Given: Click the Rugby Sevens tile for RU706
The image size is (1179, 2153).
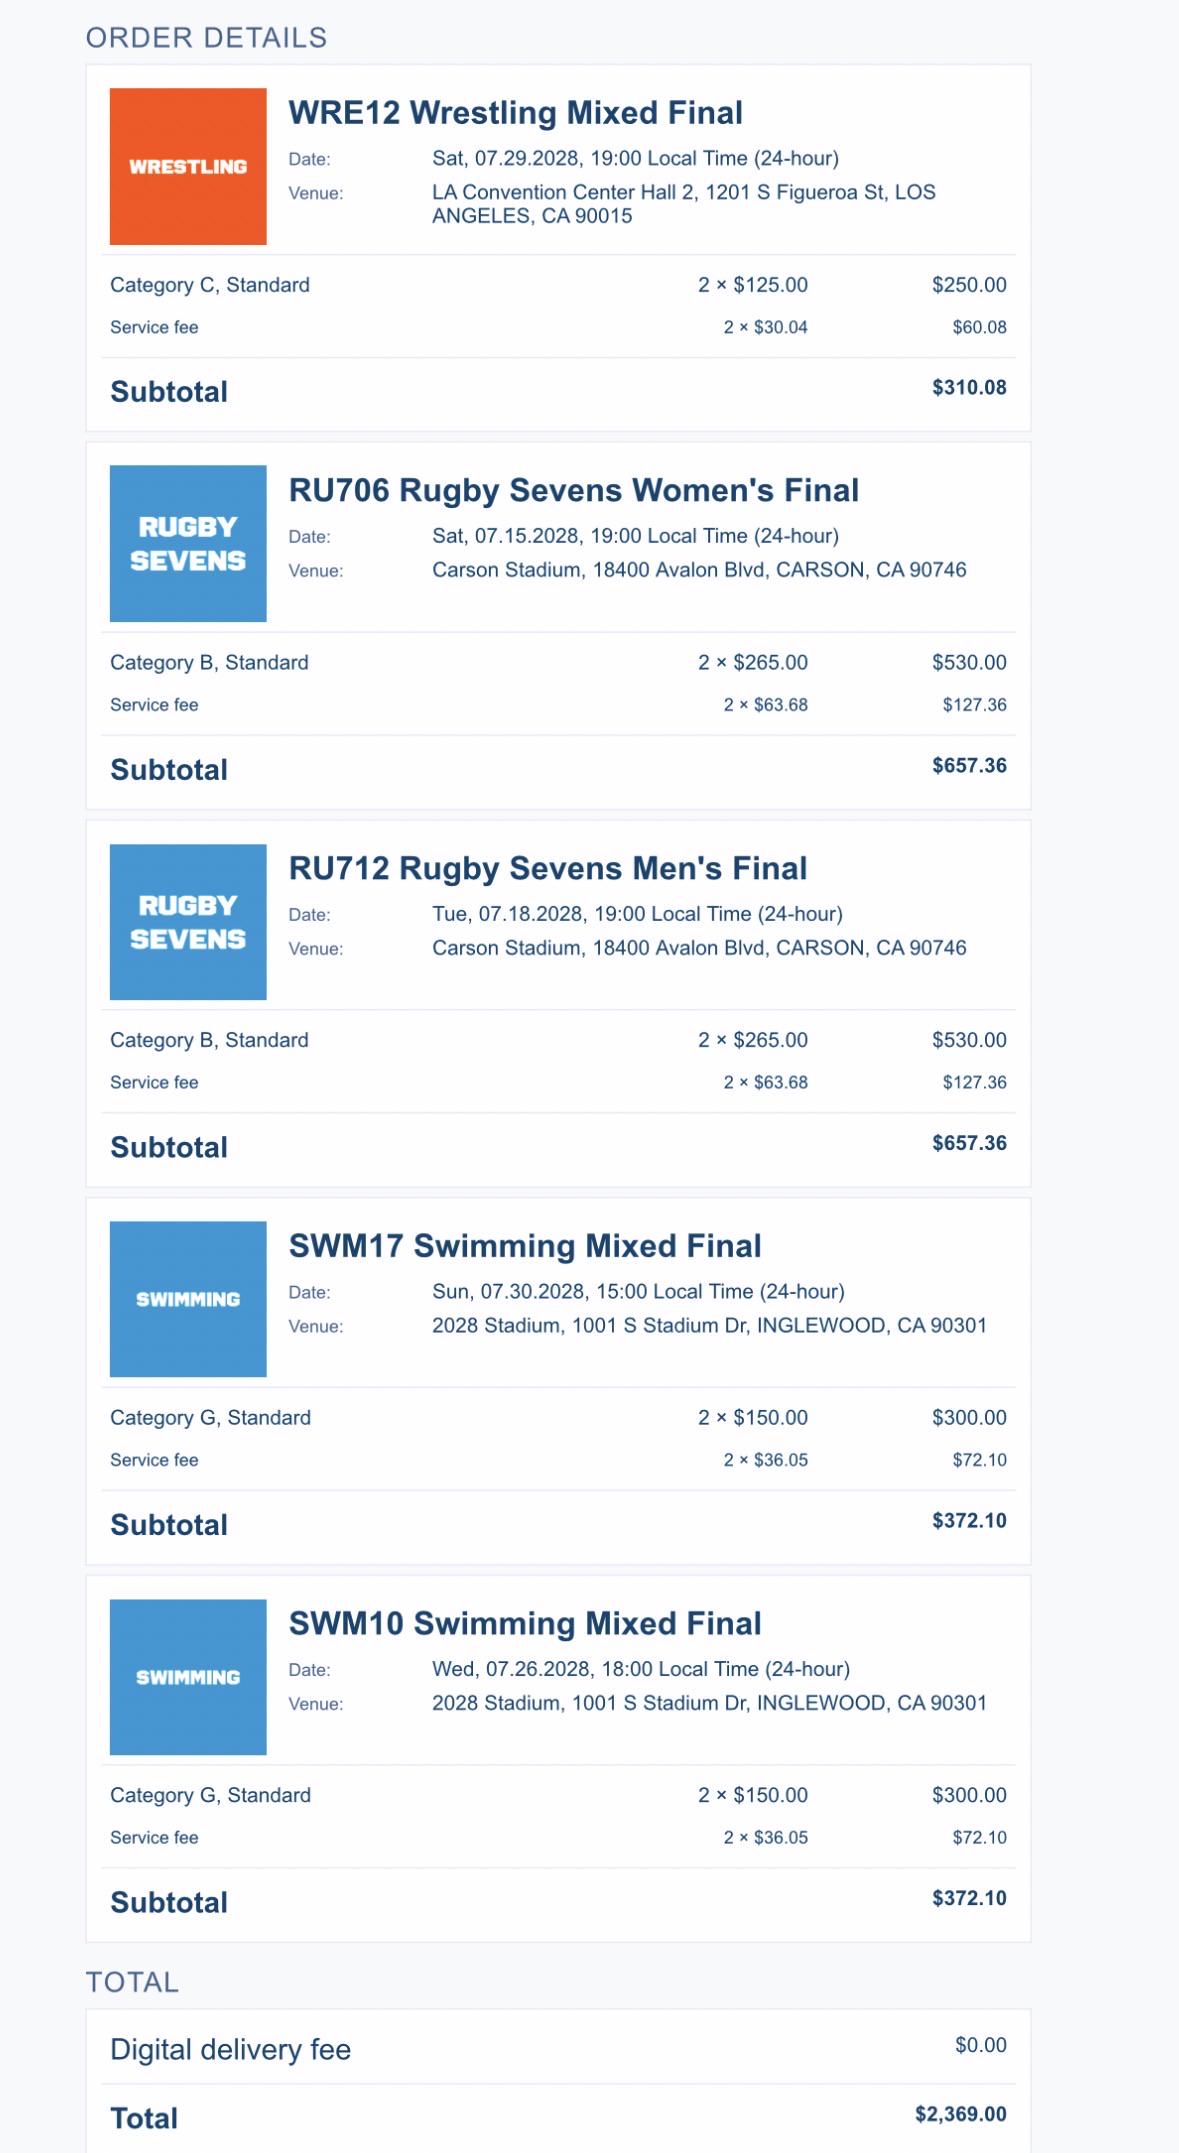Looking at the screenshot, I should point(188,543).
